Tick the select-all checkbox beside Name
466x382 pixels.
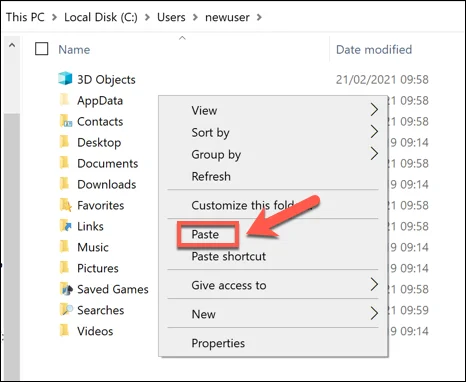42,49
